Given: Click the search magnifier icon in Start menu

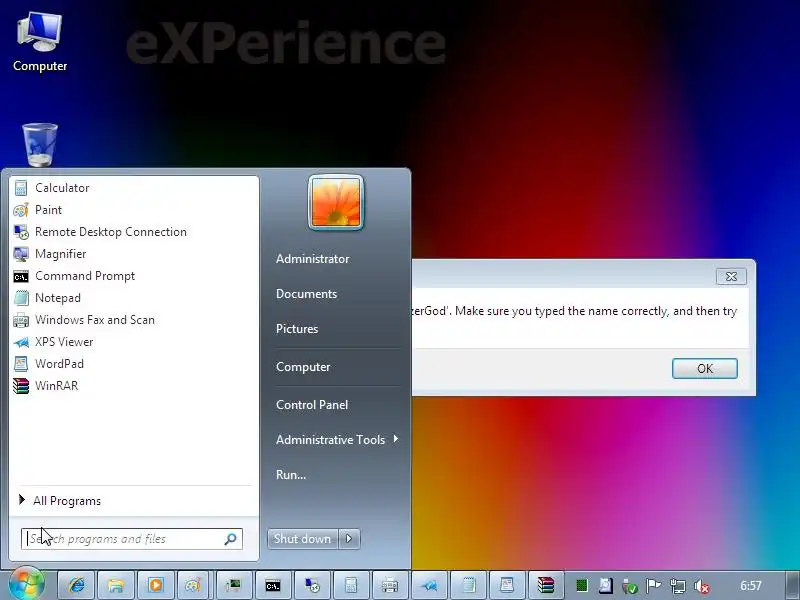Looking at the screenshot, I should coord(231,539).
